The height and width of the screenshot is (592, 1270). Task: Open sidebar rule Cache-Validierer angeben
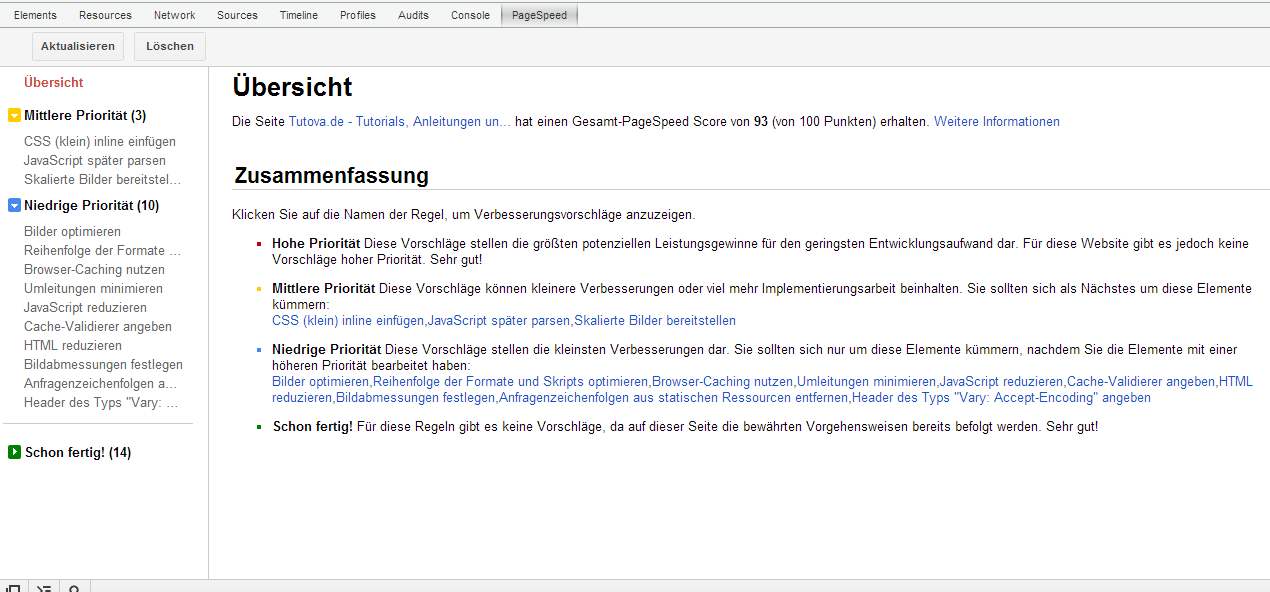98,326
